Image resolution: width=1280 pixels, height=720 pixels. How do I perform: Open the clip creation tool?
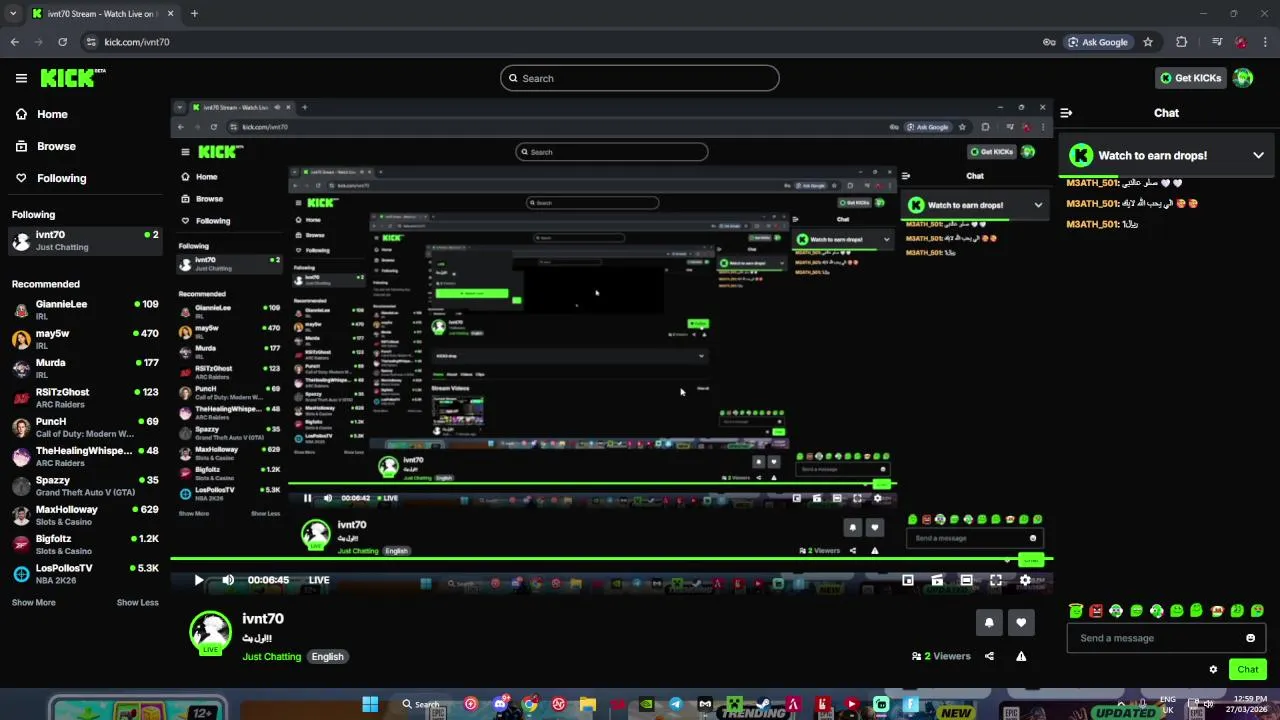[937, 580]
